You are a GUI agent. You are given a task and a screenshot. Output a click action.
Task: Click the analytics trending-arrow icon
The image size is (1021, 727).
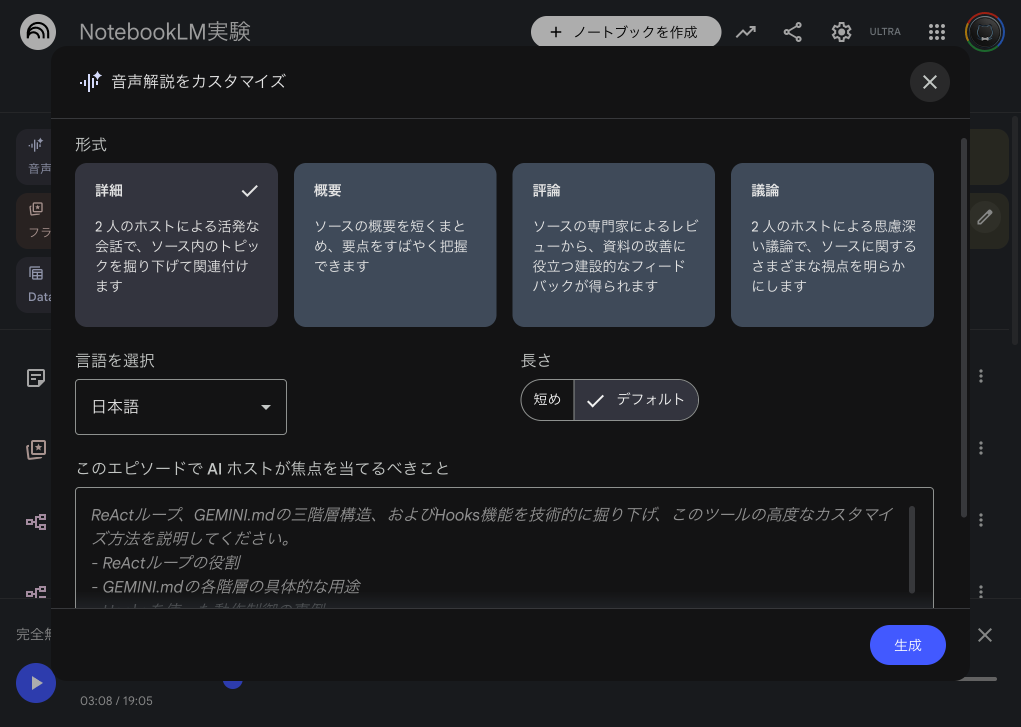(x=745, y=31)
